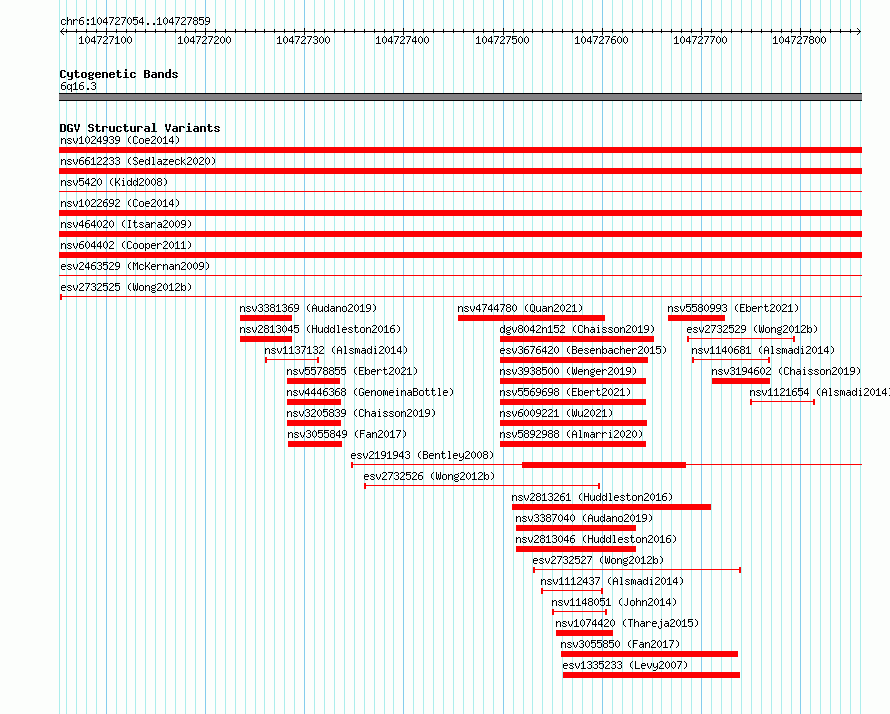This screenshot has width=890, height=714.
Task: Click ruler position 104727500
Action: (x=502, y=40)
